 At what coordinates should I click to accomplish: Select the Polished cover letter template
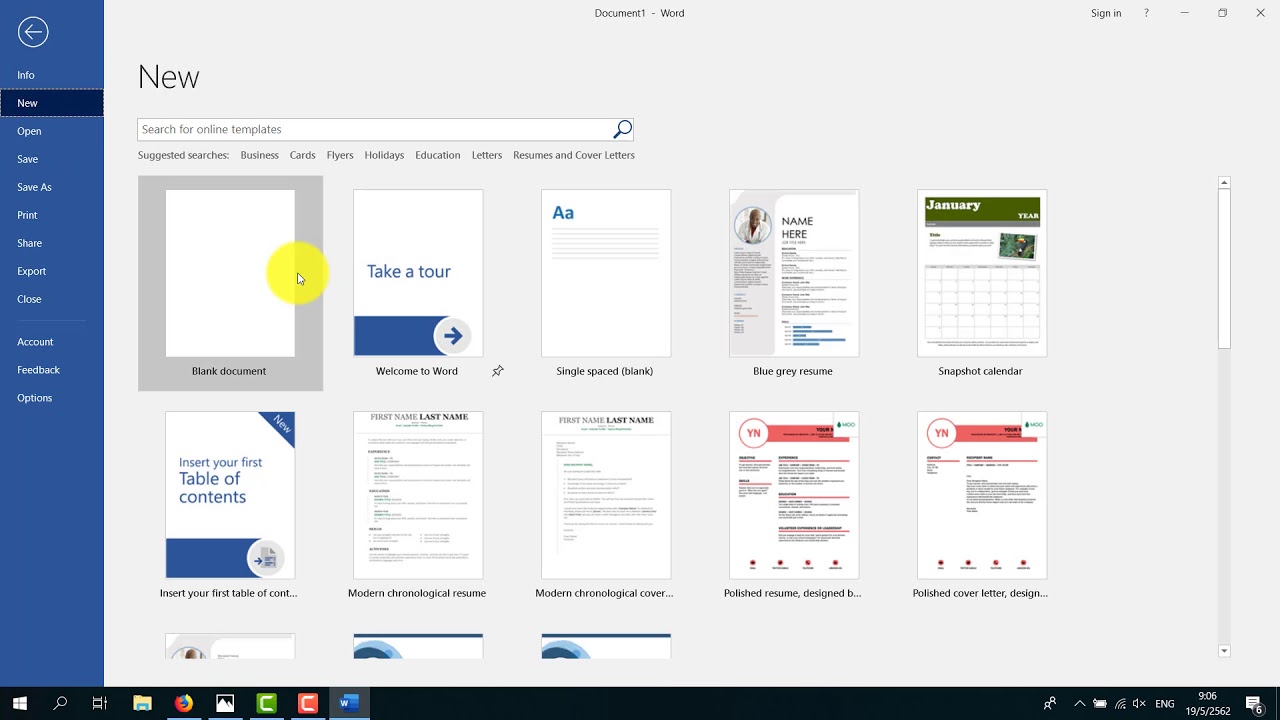pyautogui.click(x=982, y=505)
